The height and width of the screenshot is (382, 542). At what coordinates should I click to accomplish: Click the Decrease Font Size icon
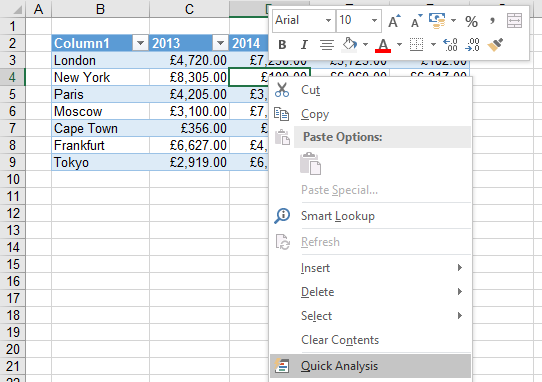(417, 21)
